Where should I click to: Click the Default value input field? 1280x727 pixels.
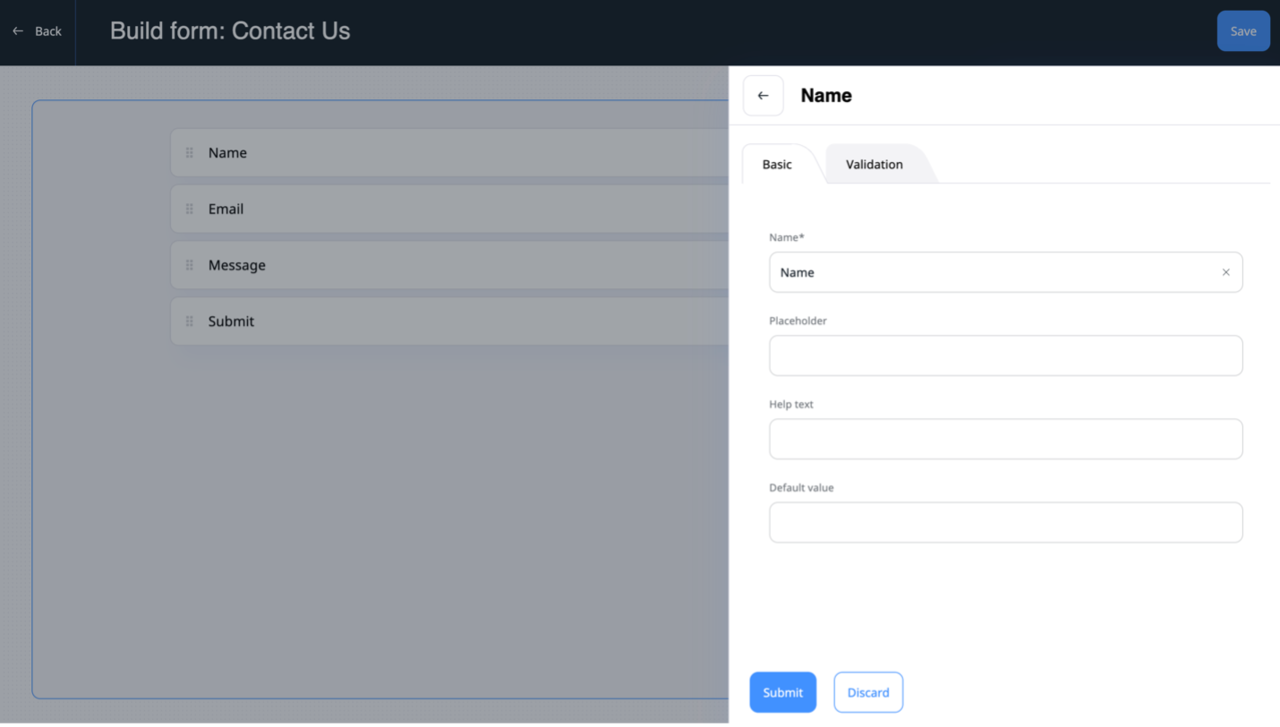tap(1006, 522)
